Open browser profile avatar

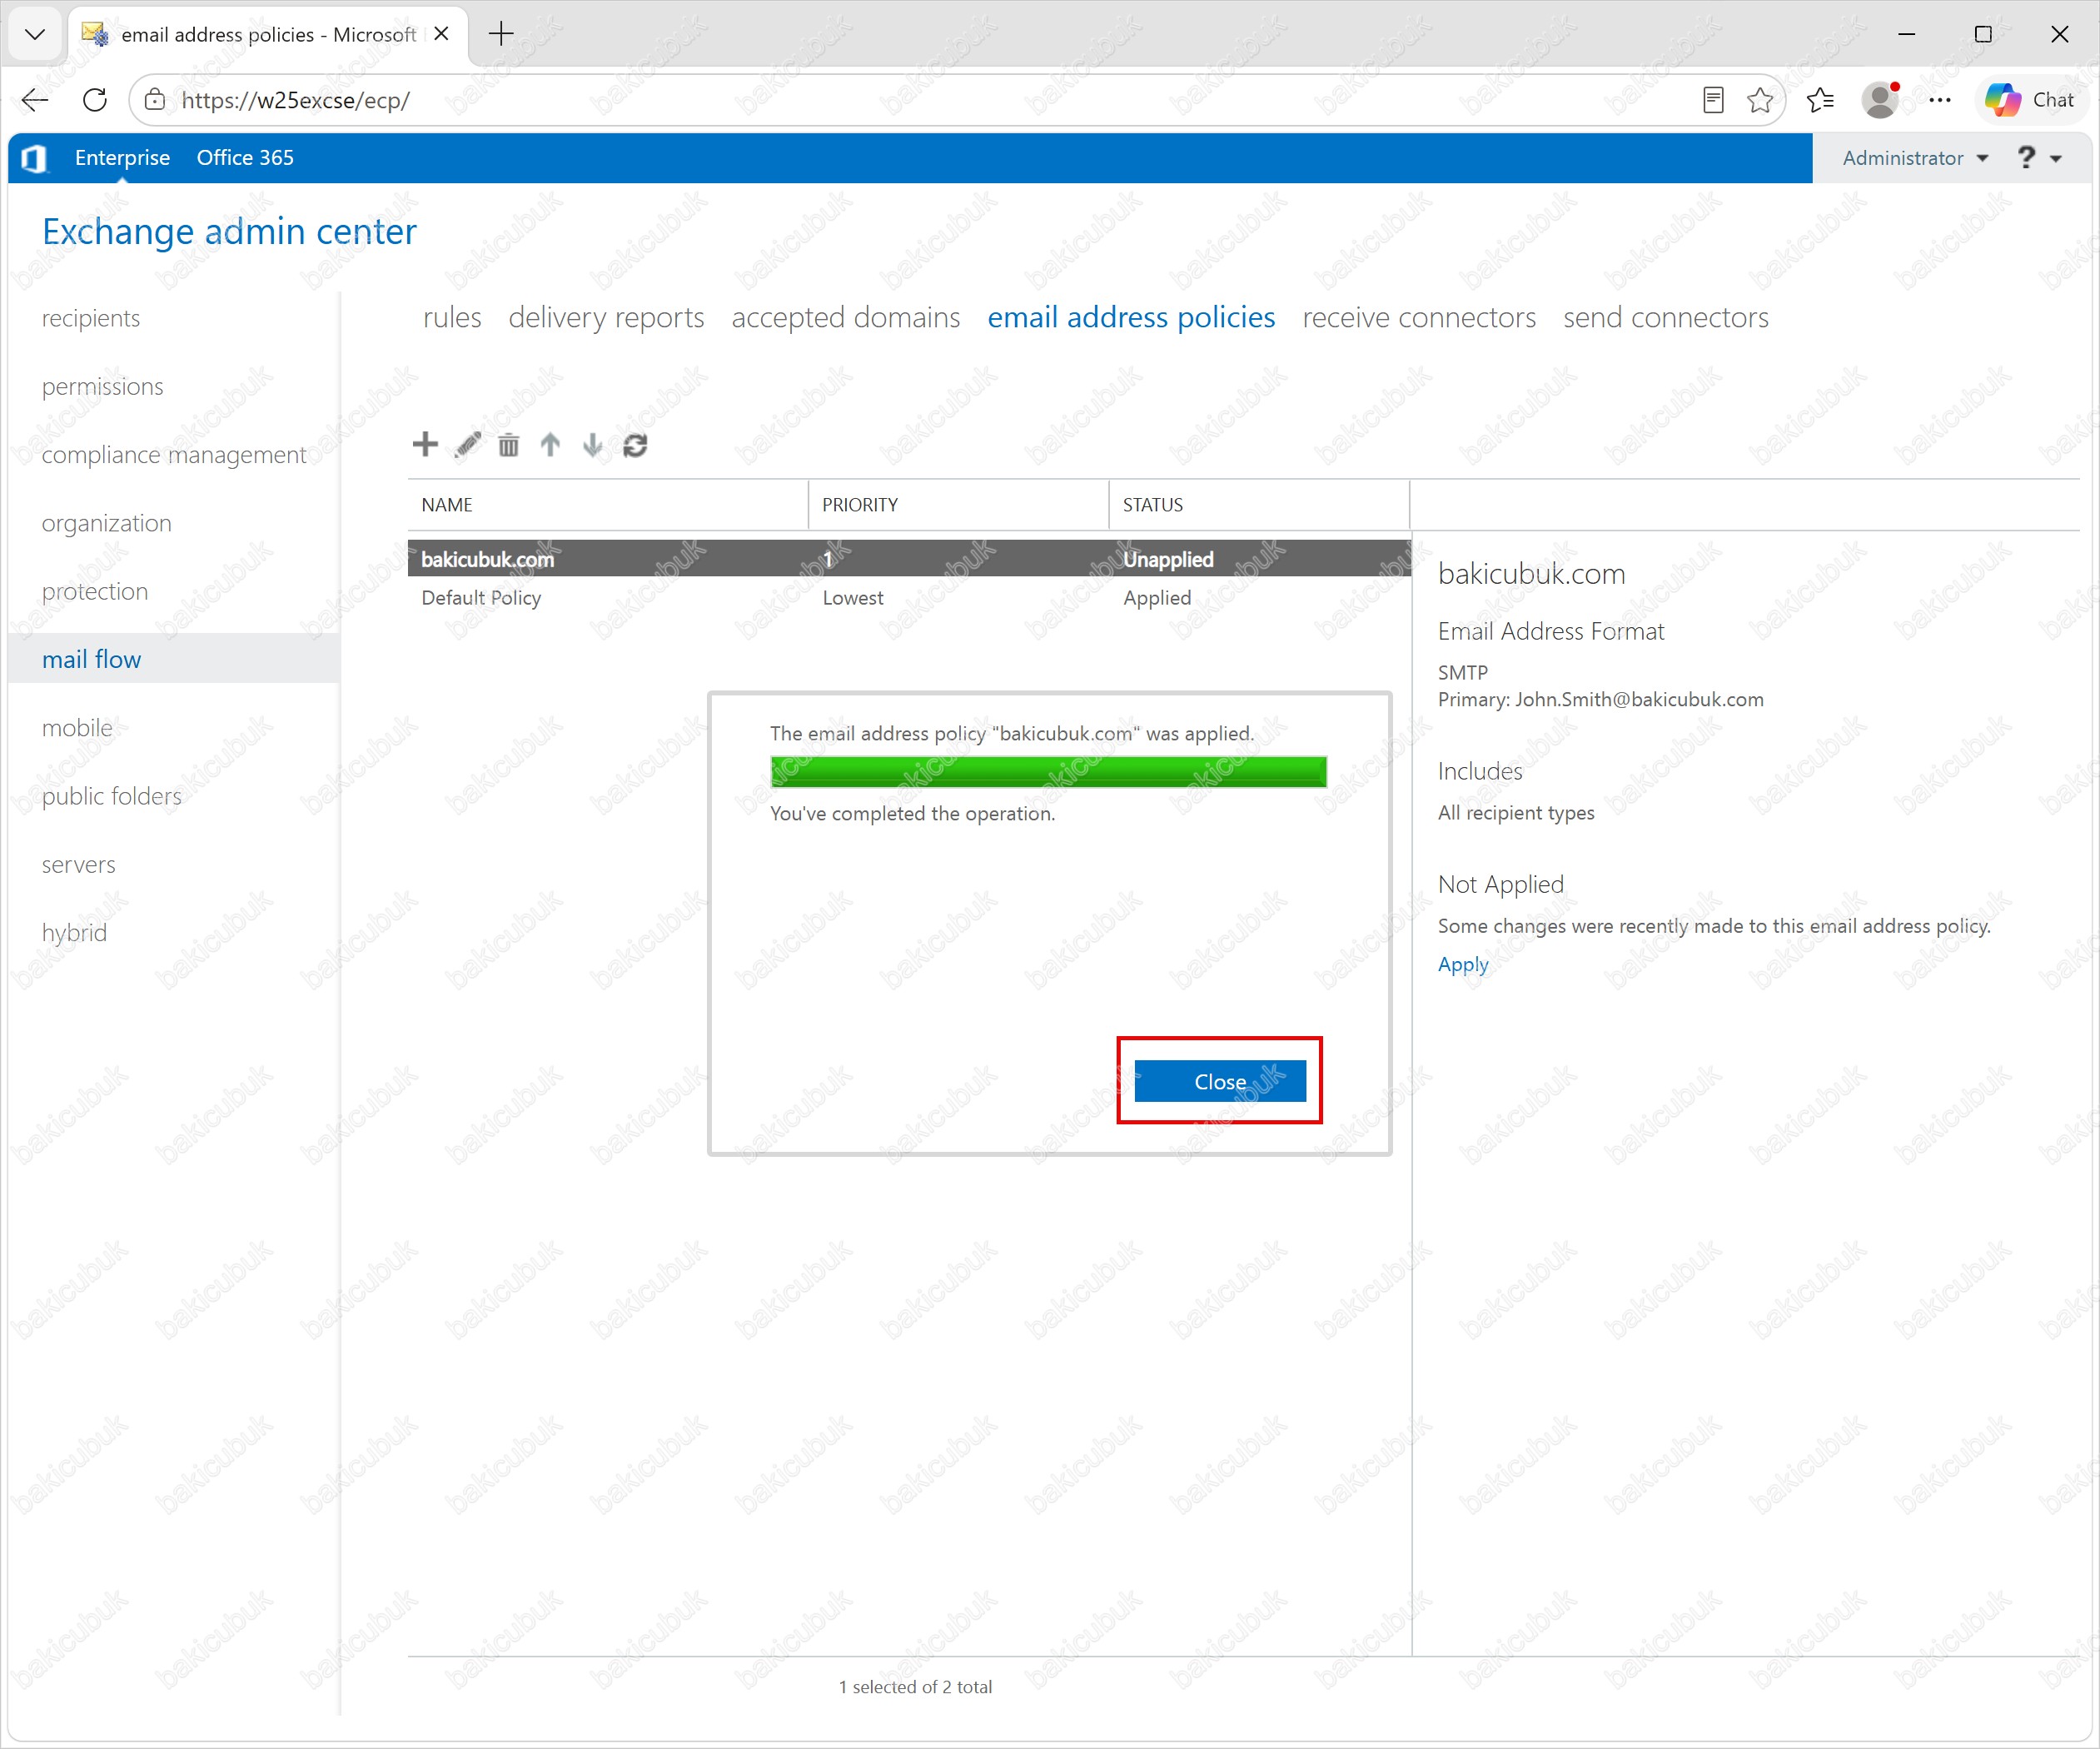tap(1880, 100)
